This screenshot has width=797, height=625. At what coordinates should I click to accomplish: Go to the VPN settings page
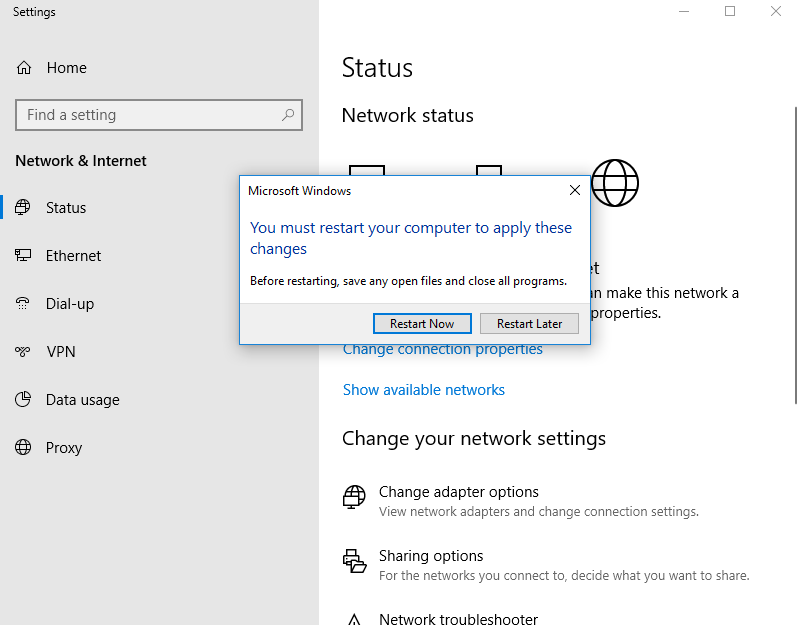click(x=61, y=352)
